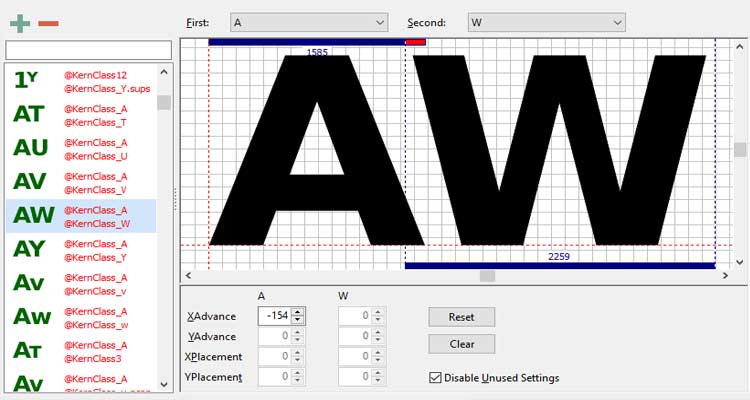Click preview horizontal scroll-right arrow

click(726, 276)
